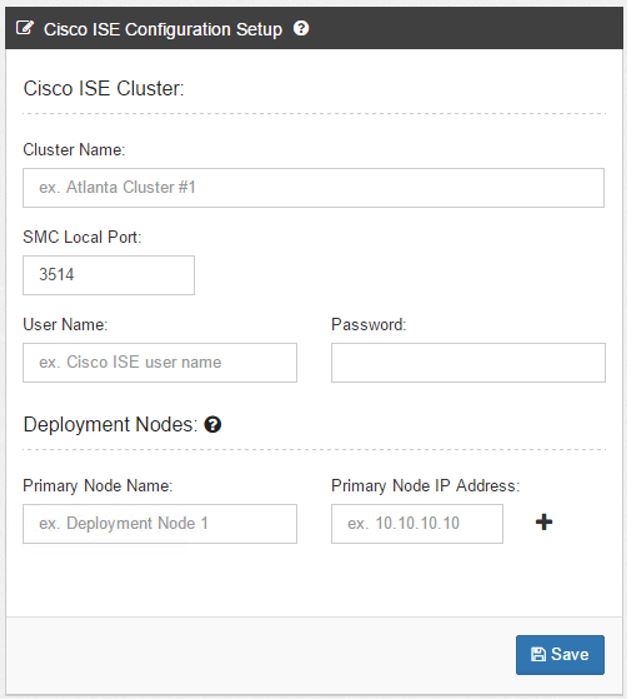Select the SMC Local Port field

(x=109, y=275)
